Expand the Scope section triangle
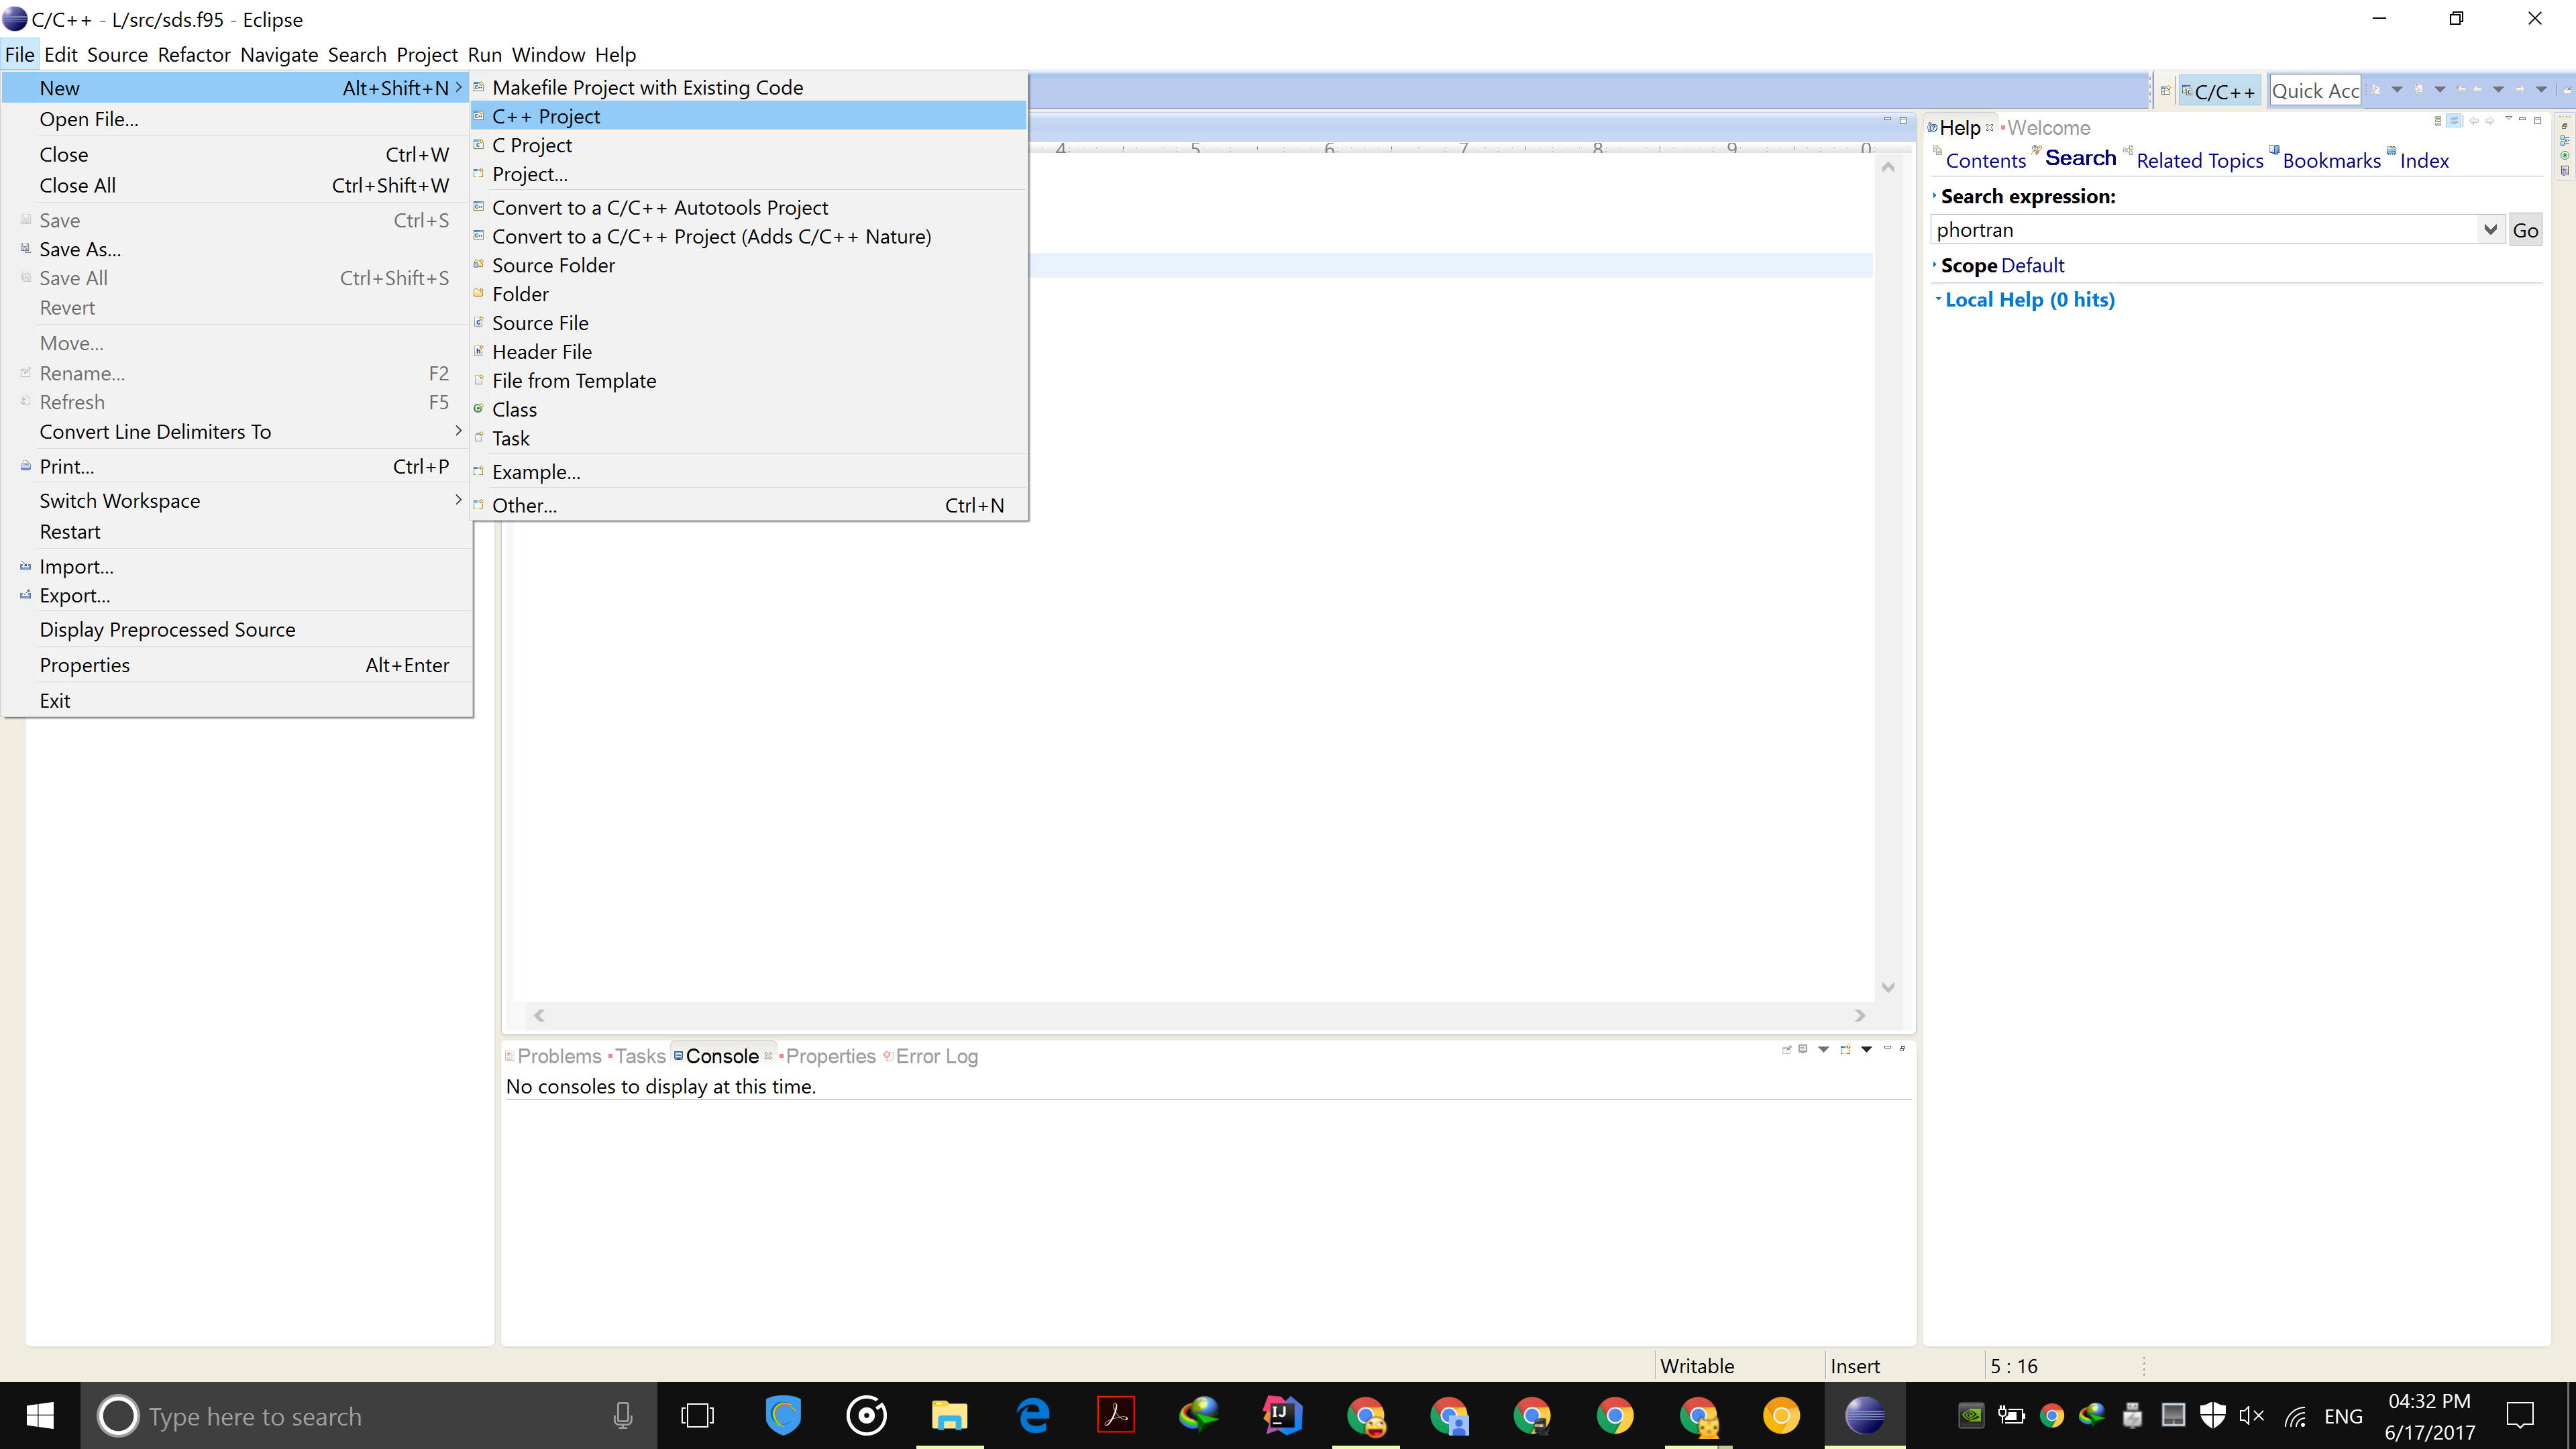This screenshot has width=2576, height=1449. click(x=1935, y=265)
